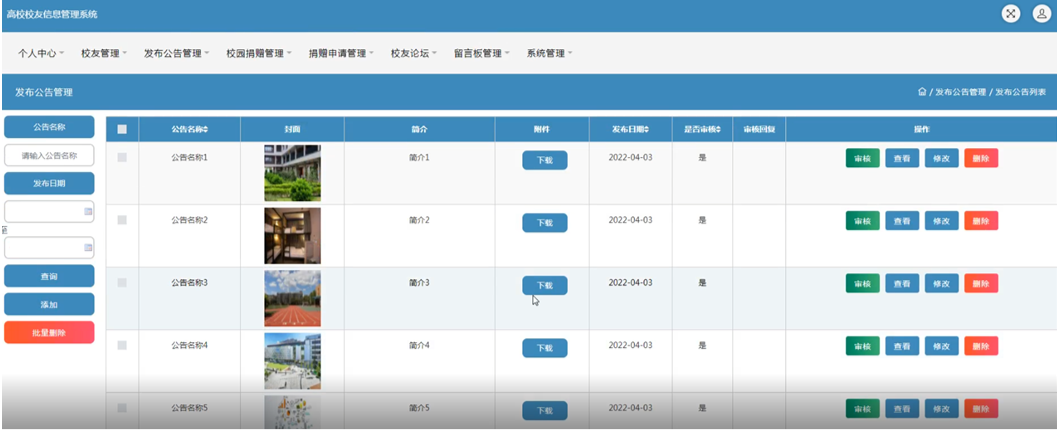Focus the 请输入公告名称 input field

tap(49, 156)
